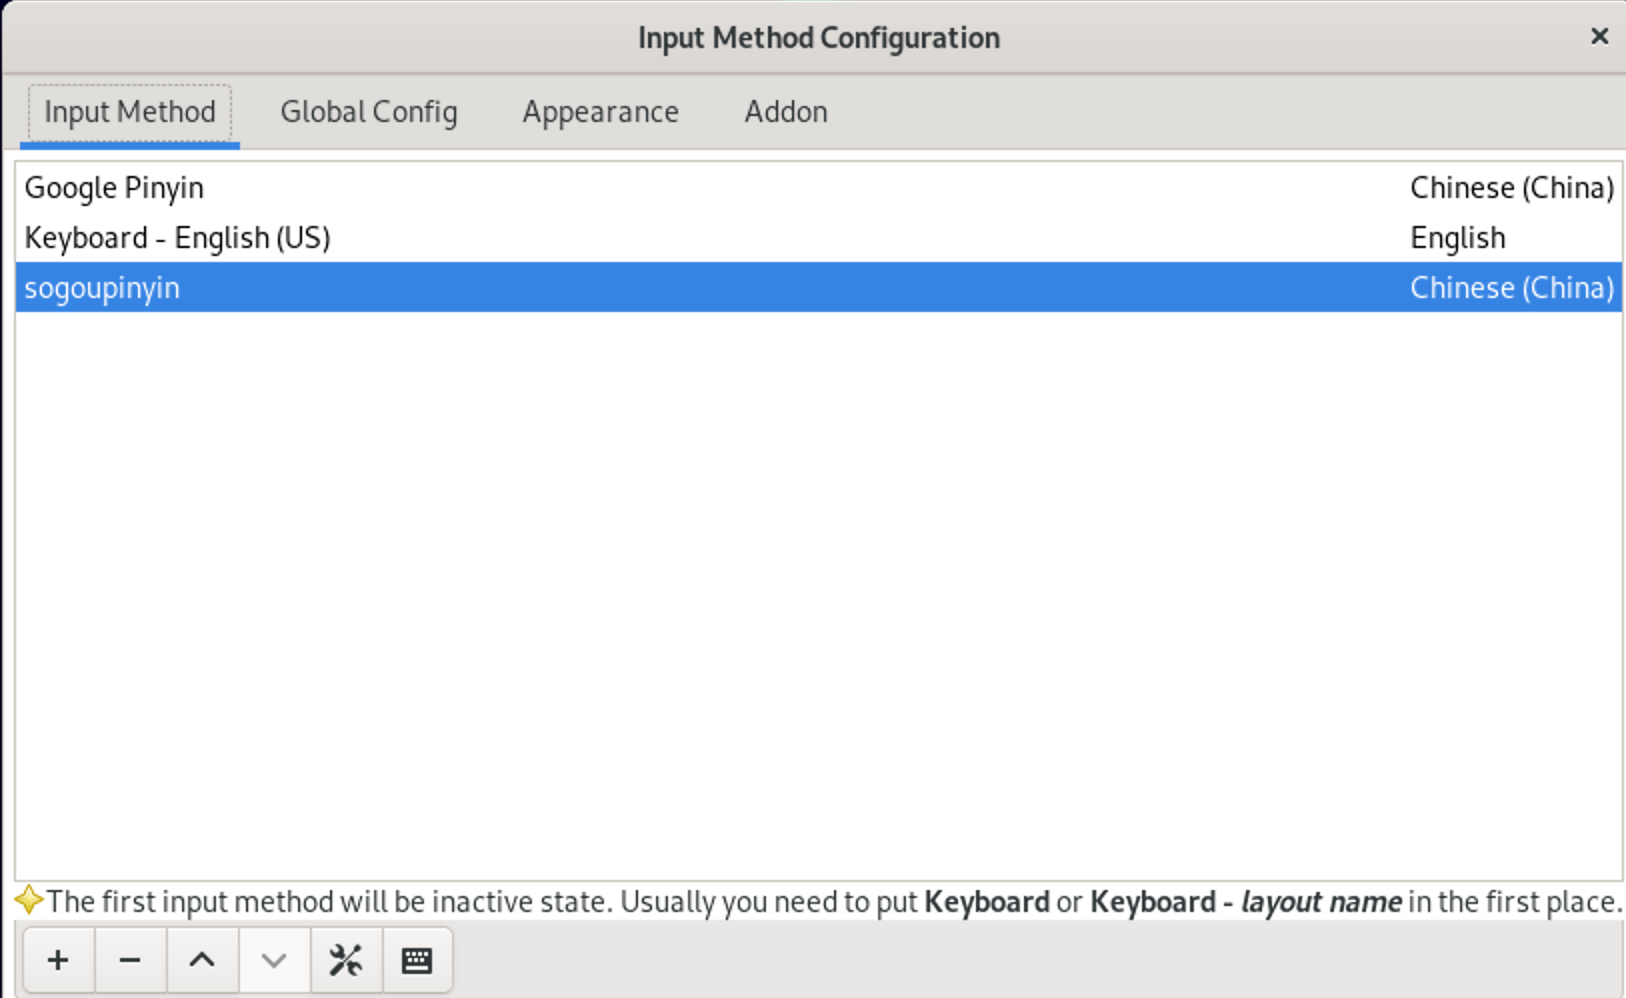Switch to the Appearance tab
The image size is (1626, 998).
[600, 112]
